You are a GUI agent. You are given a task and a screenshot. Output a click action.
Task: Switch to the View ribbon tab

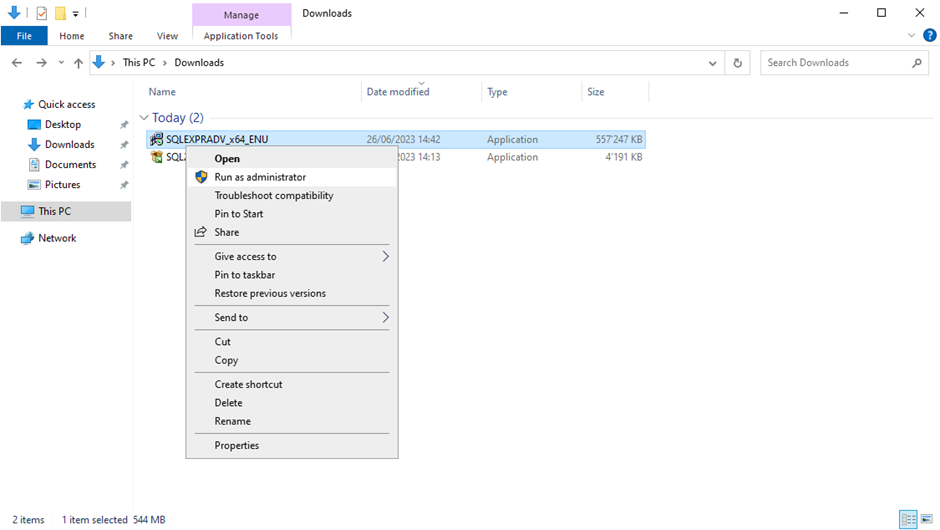point(167,36)
